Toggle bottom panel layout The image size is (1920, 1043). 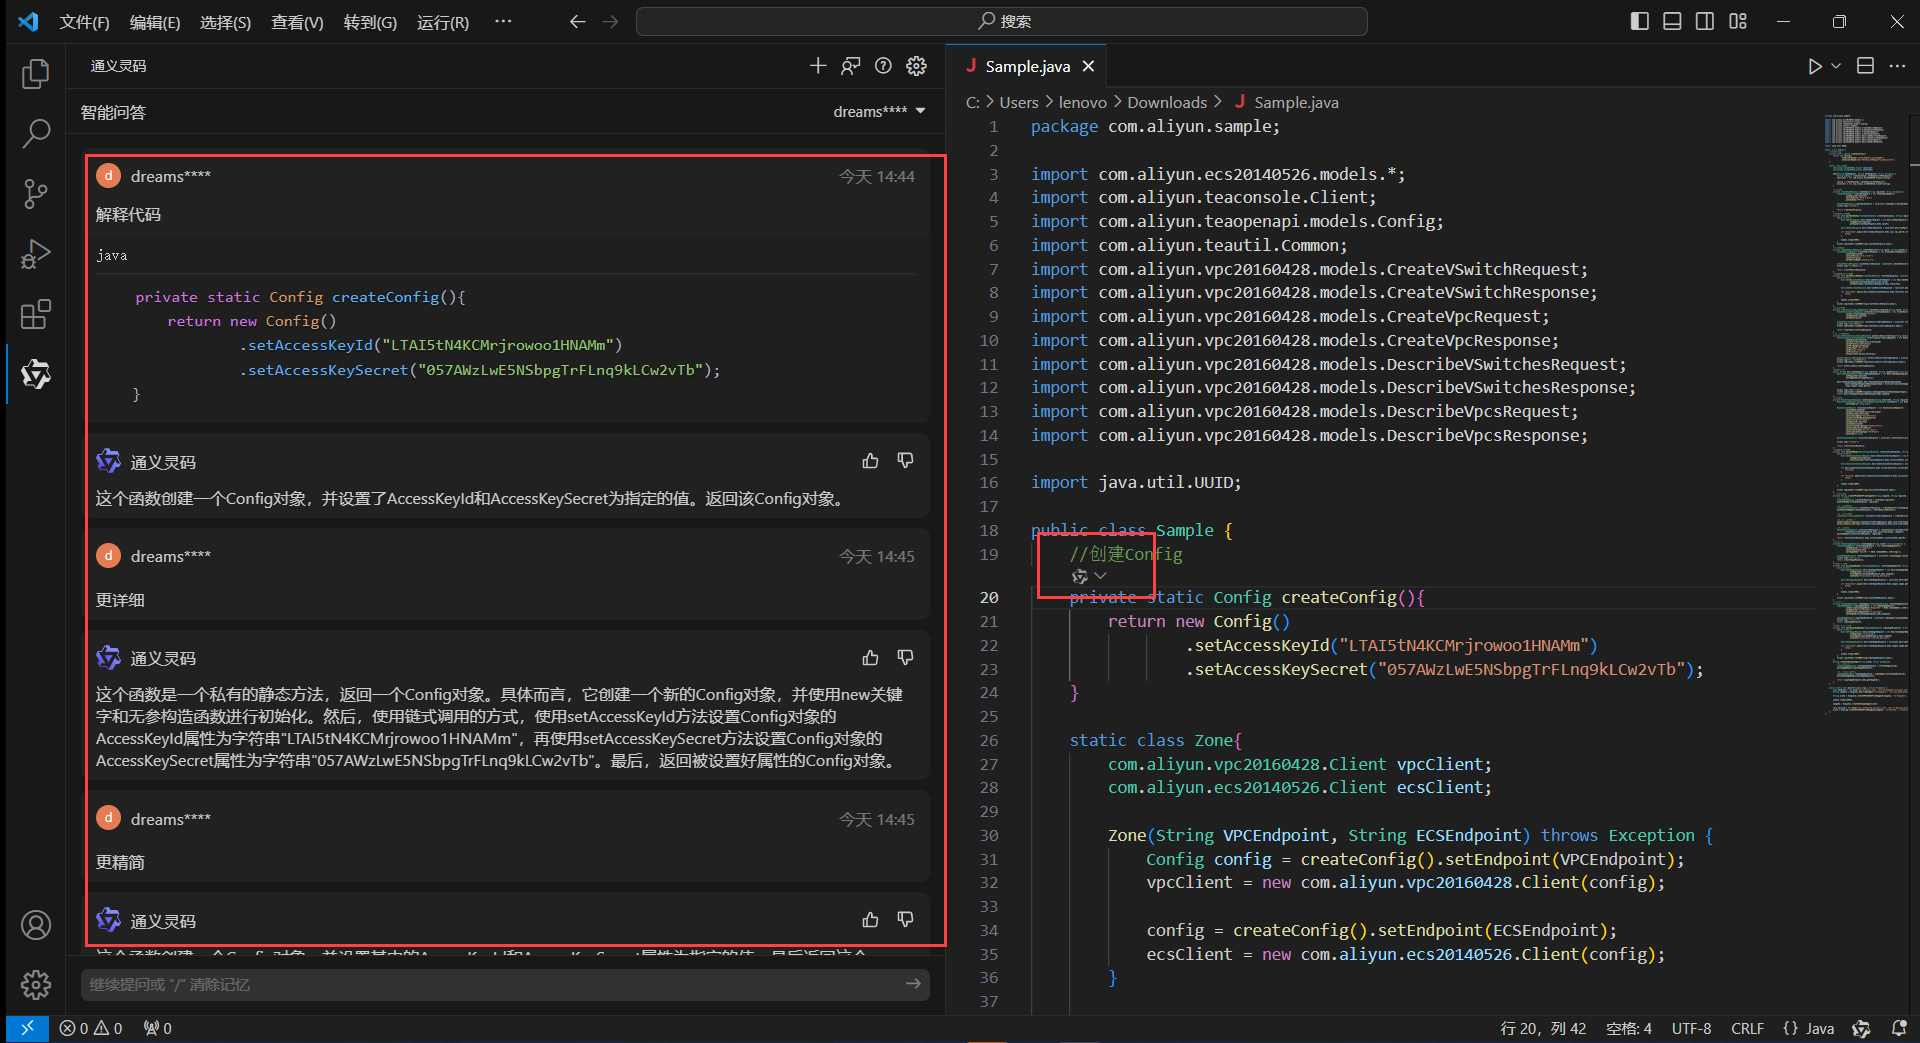coord(1672,22)
